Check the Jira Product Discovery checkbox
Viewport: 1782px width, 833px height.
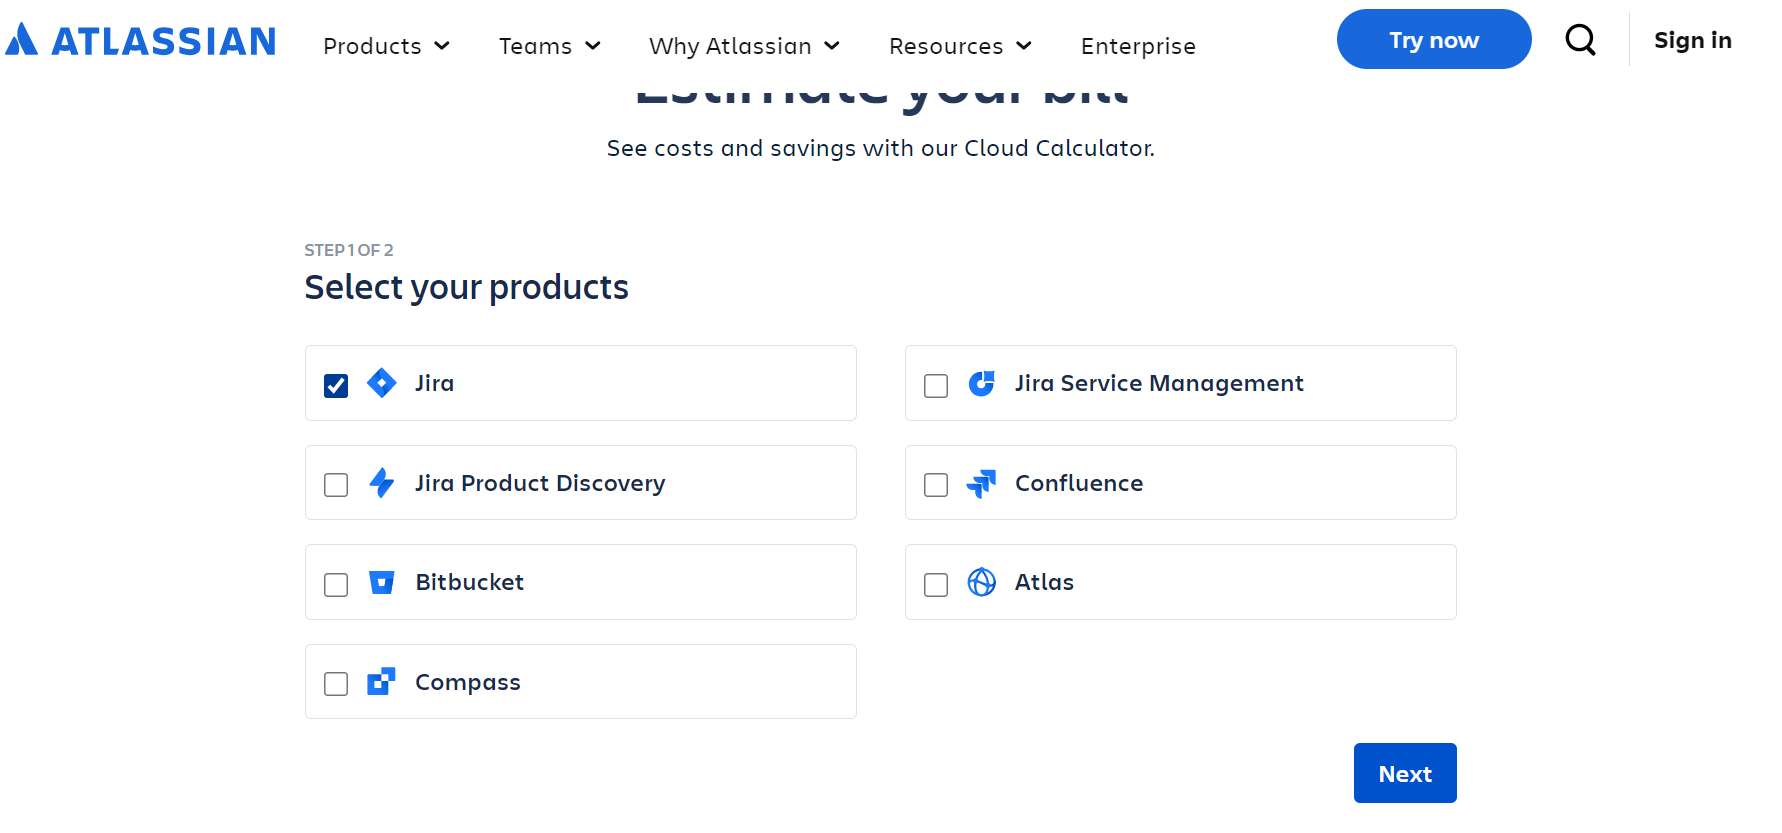pos(336,485)
